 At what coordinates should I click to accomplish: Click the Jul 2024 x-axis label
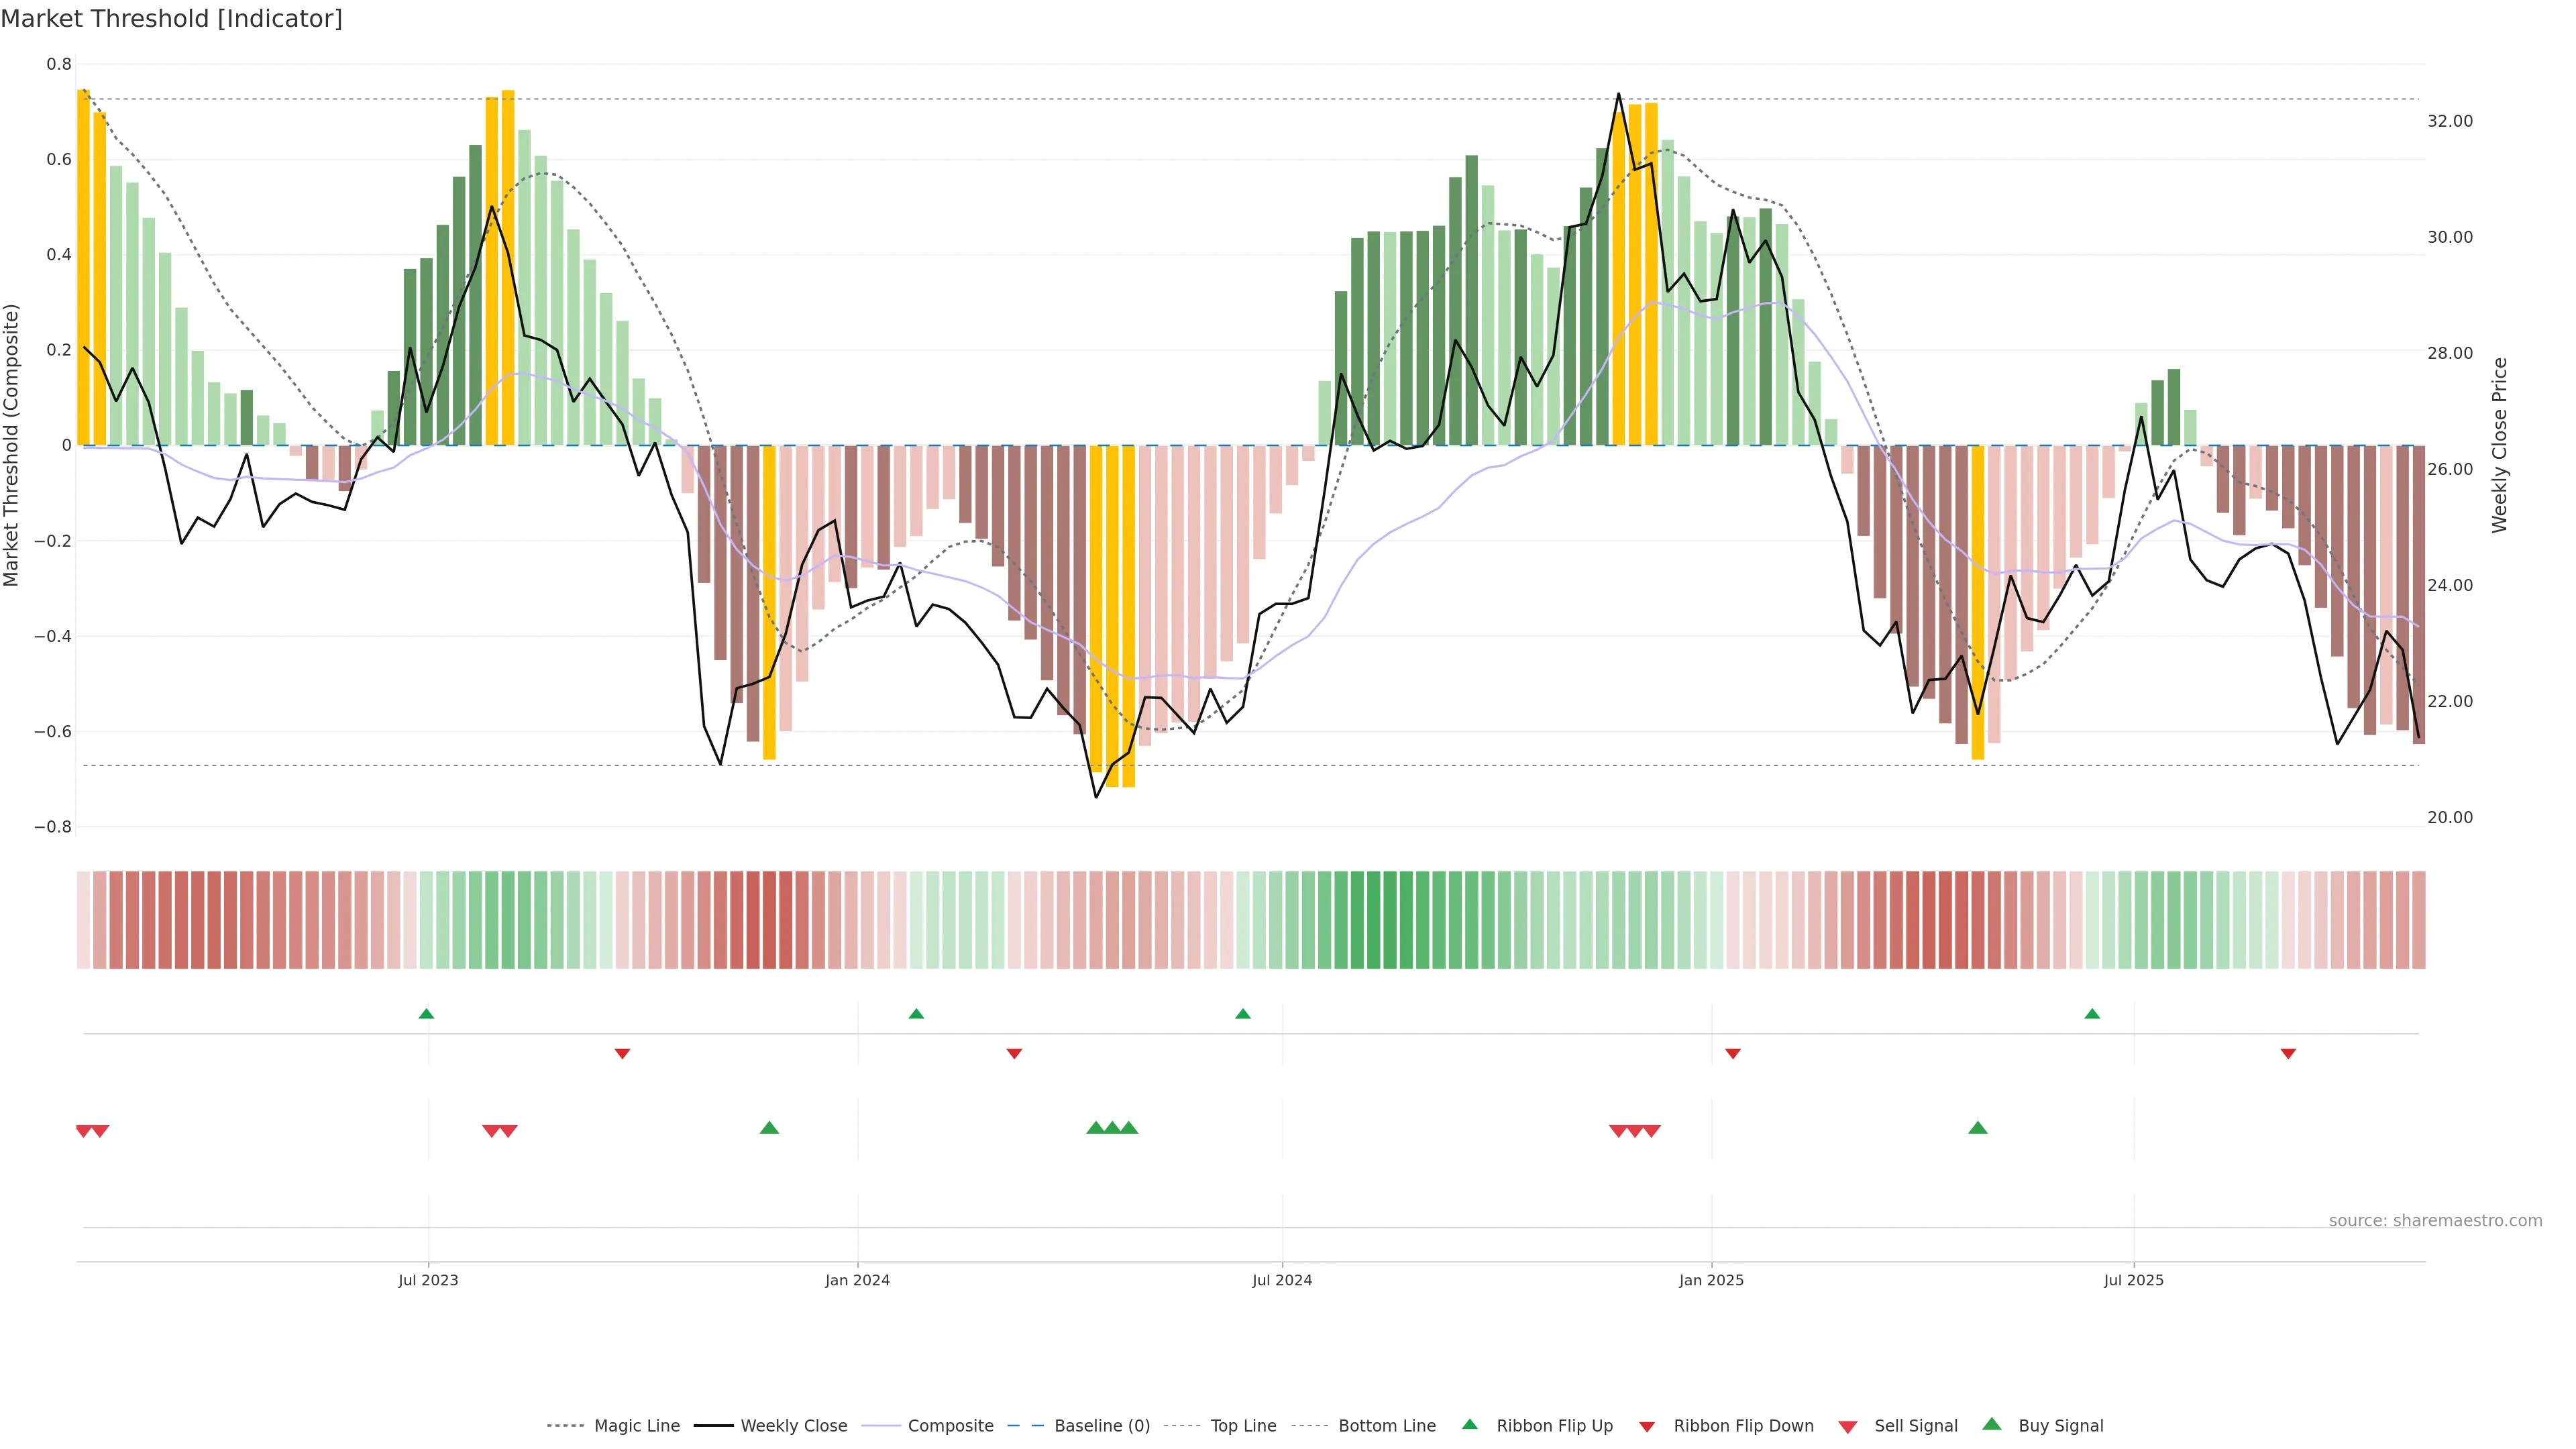tap(1282, 1280)
